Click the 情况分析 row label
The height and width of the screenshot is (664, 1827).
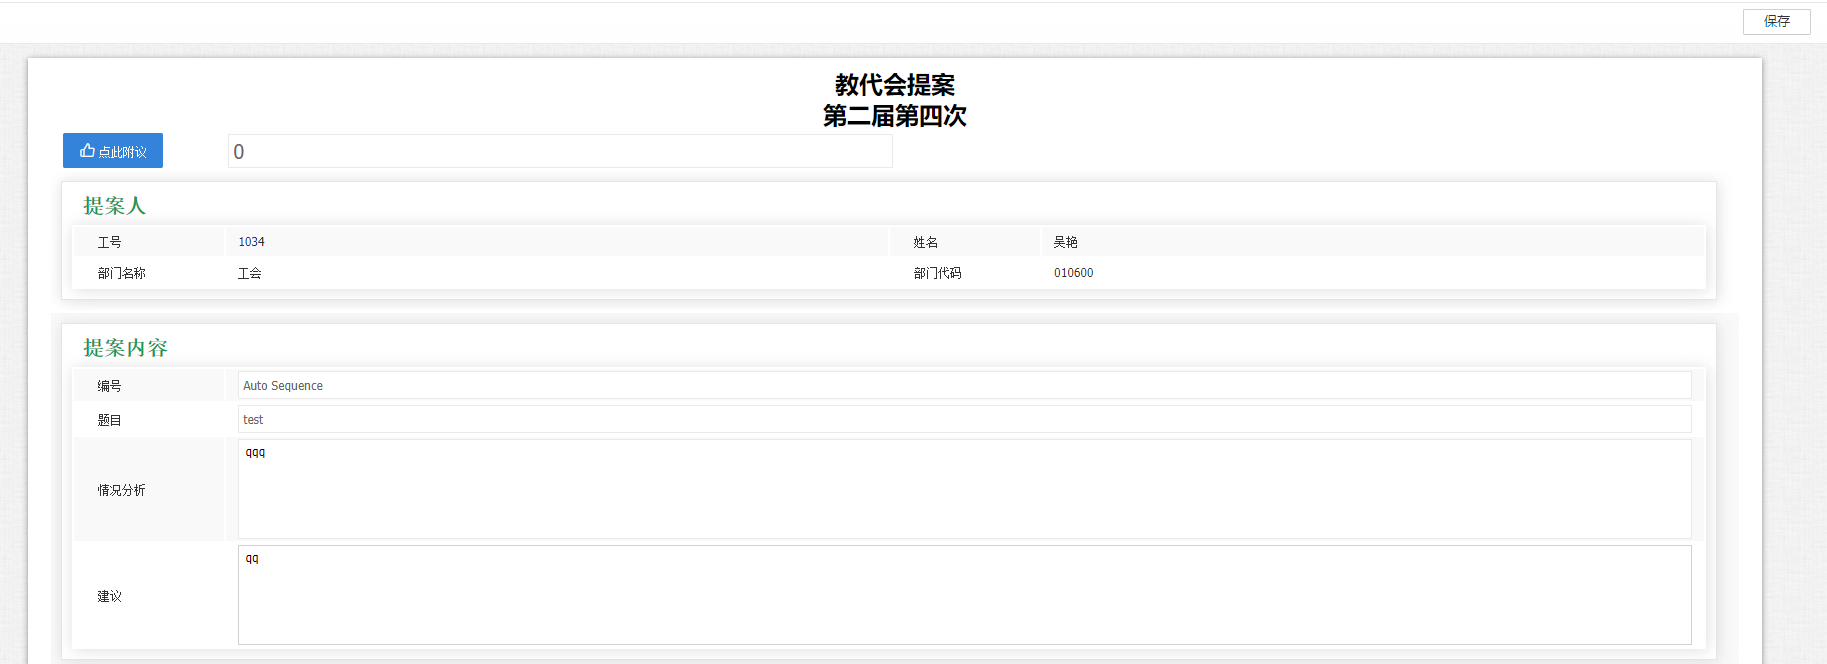[121, 490]
